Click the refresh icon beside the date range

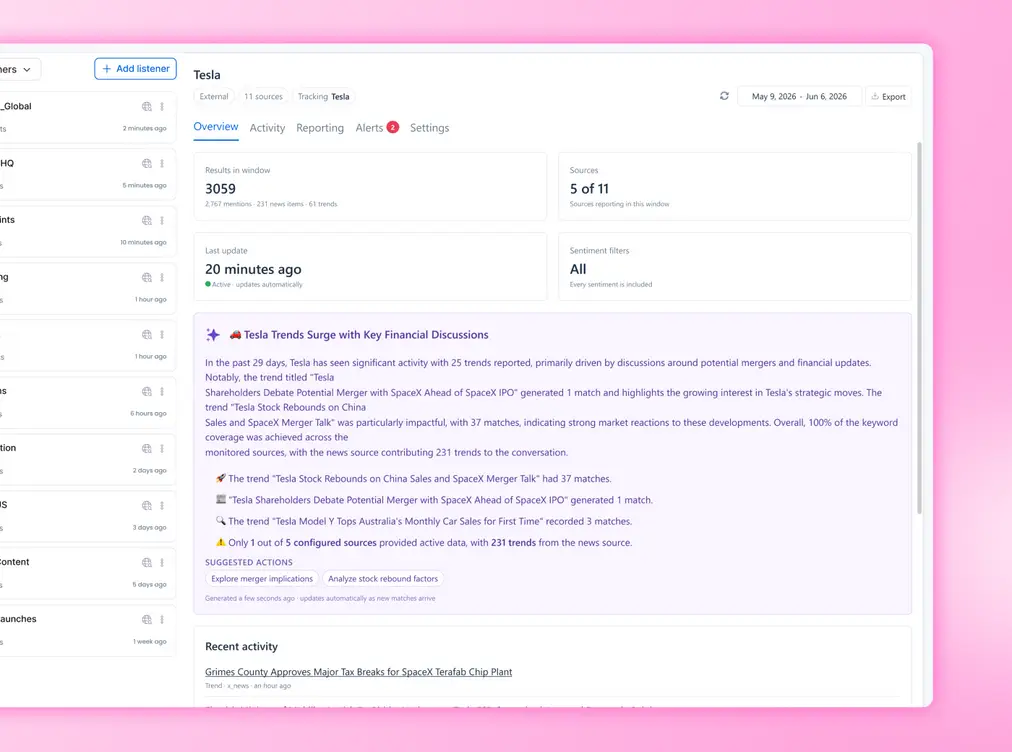pyautogui.click(x=724, y=96)
